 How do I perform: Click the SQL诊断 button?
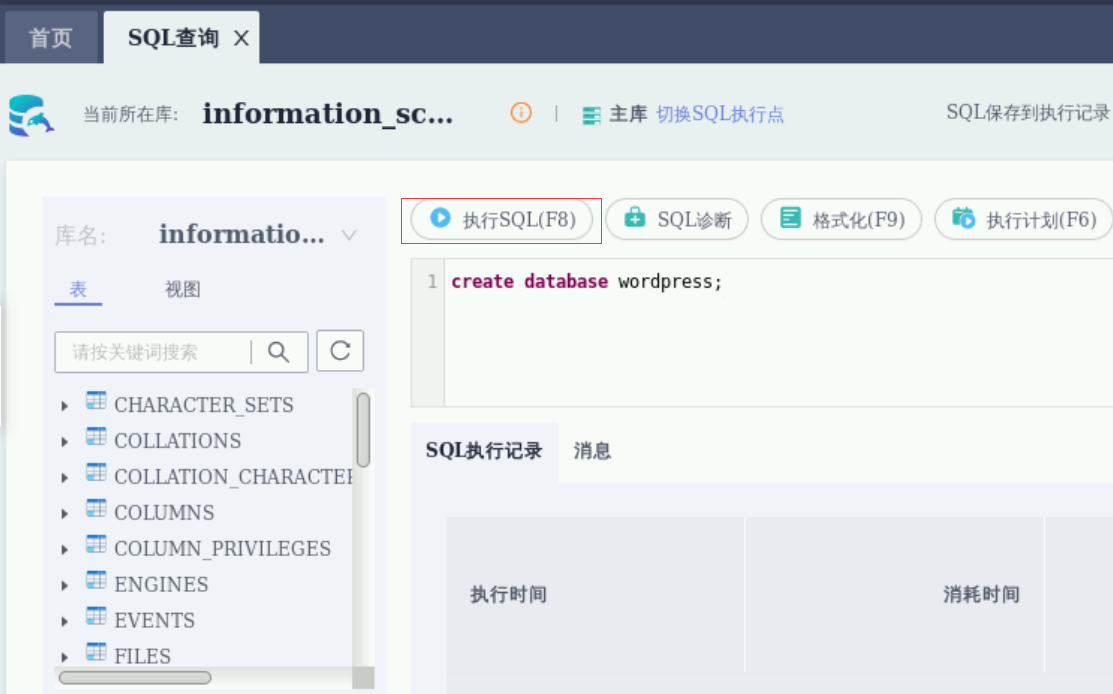[677, 219]
